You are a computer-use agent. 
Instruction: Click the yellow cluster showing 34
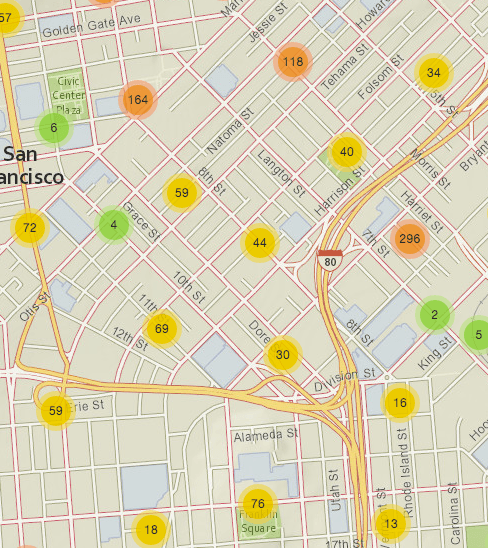click(434, 73)
